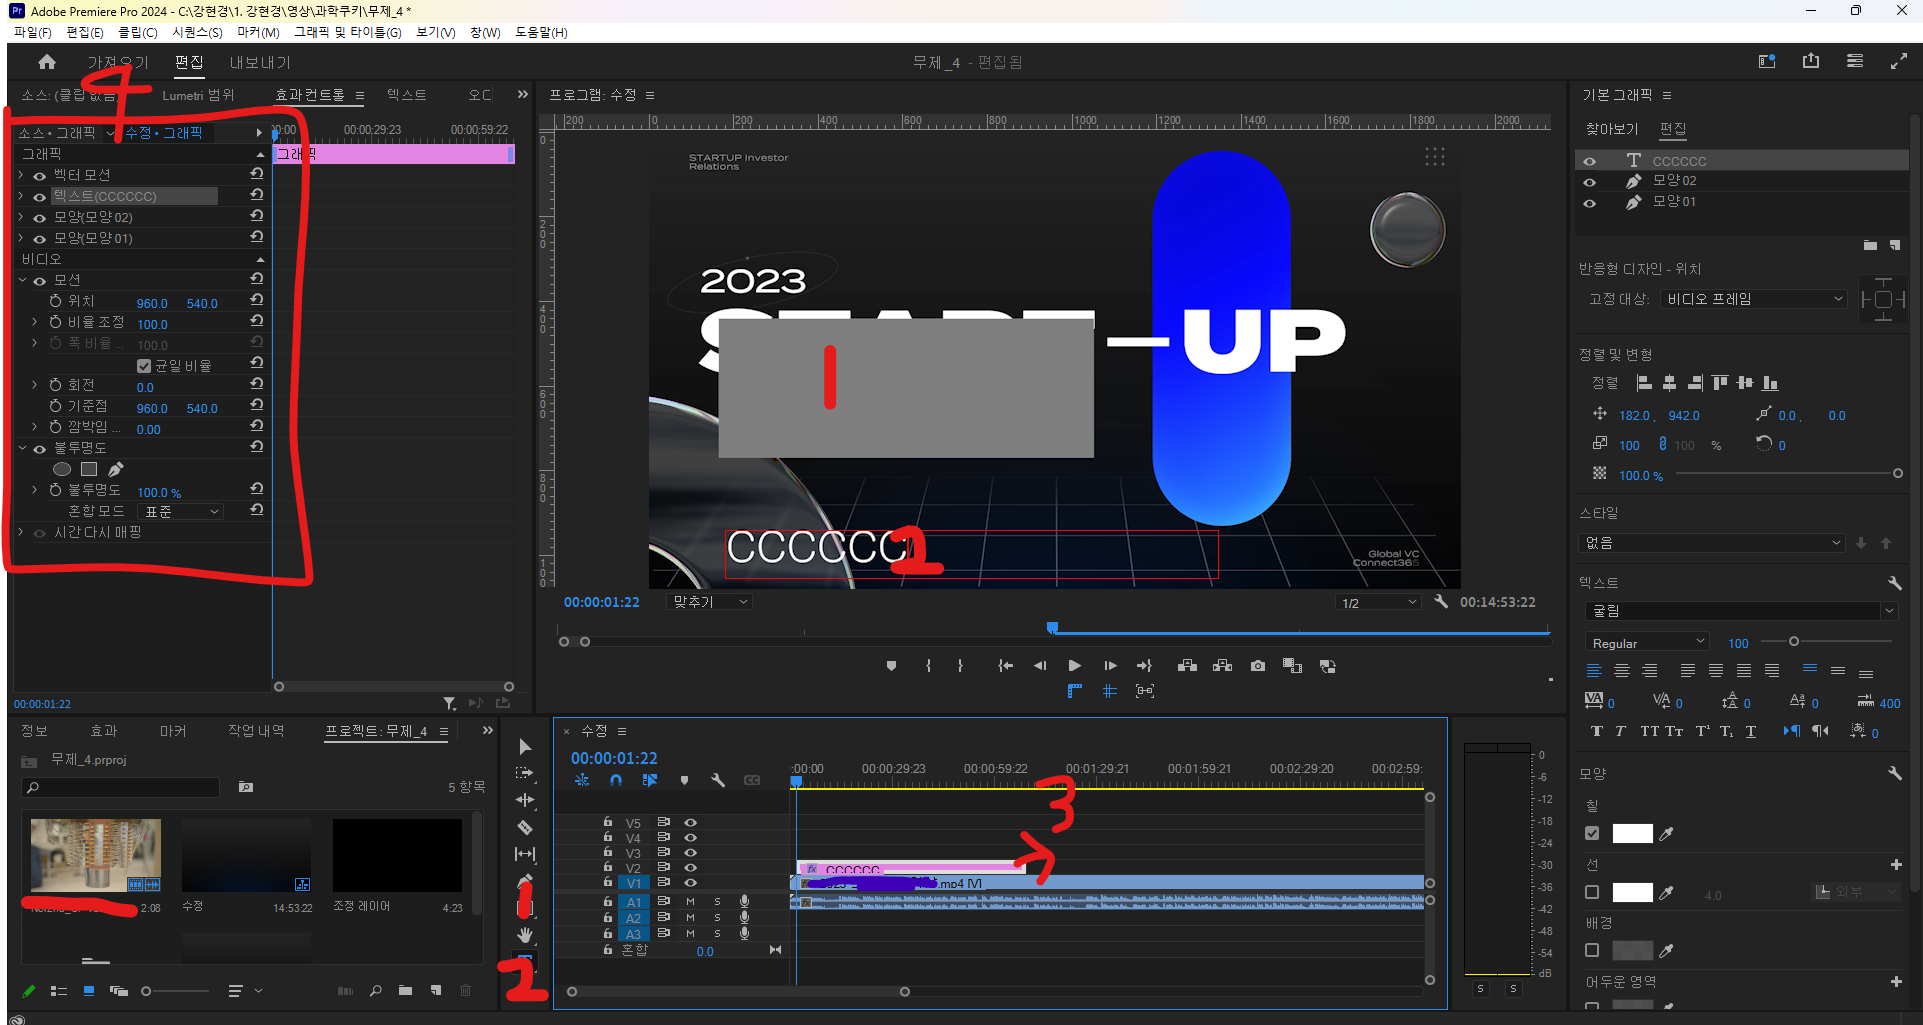Solo audio track A2
1923x1025 pixels.
[x=717, y=917]
